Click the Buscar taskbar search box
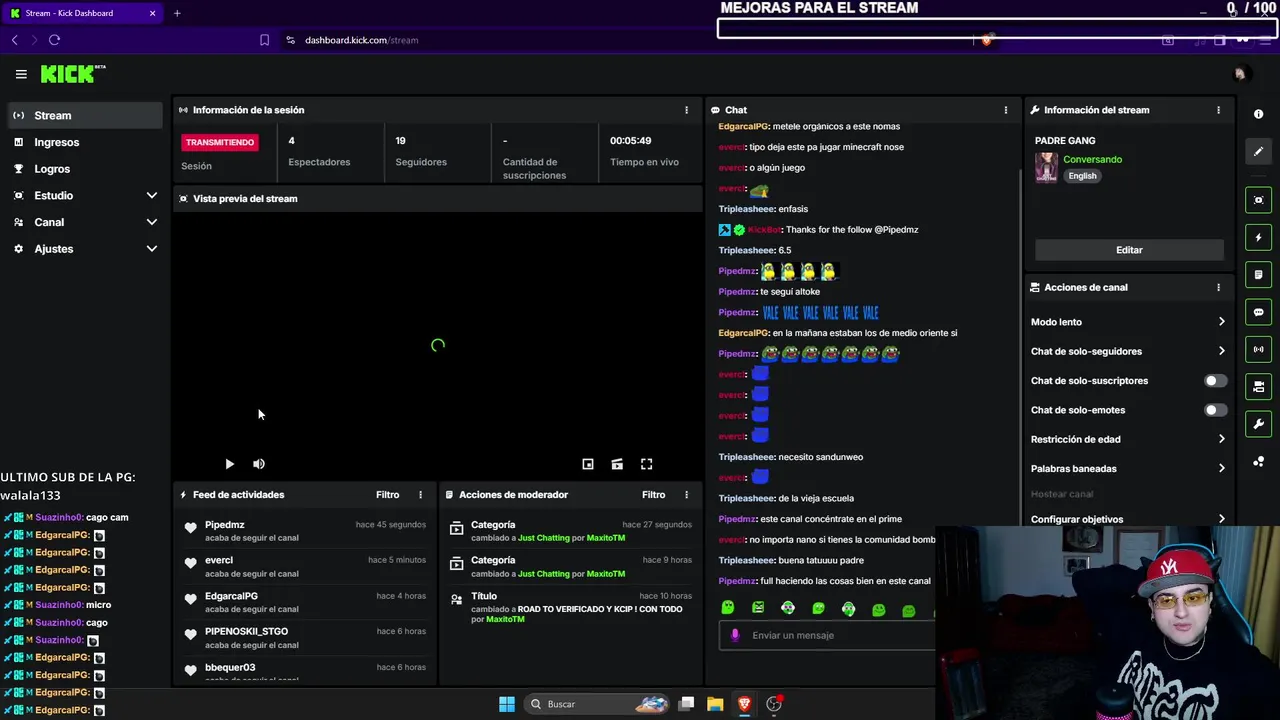The width and height of the screenshot is (1280, 720). (x=597, y=704)
